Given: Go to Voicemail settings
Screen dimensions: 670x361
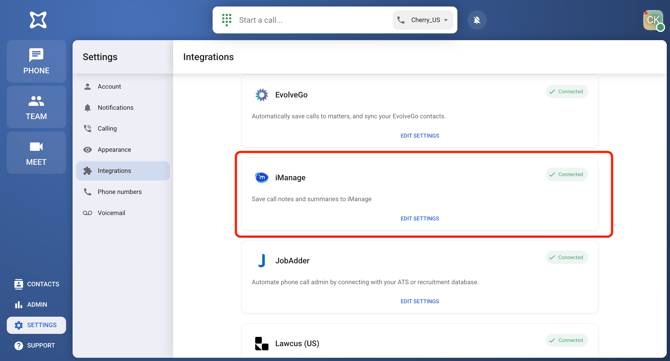Looking at the screenshot, I should [x=123, y=213].
